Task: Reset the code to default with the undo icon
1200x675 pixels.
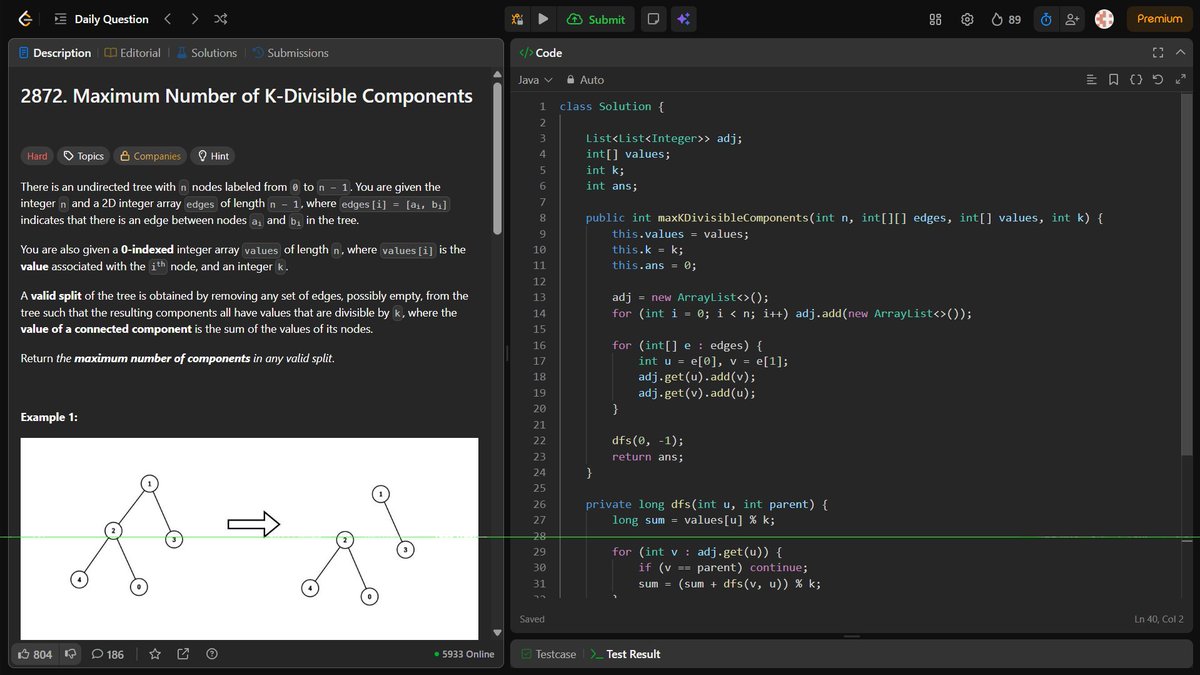Action: click(x=1158, y=79)
